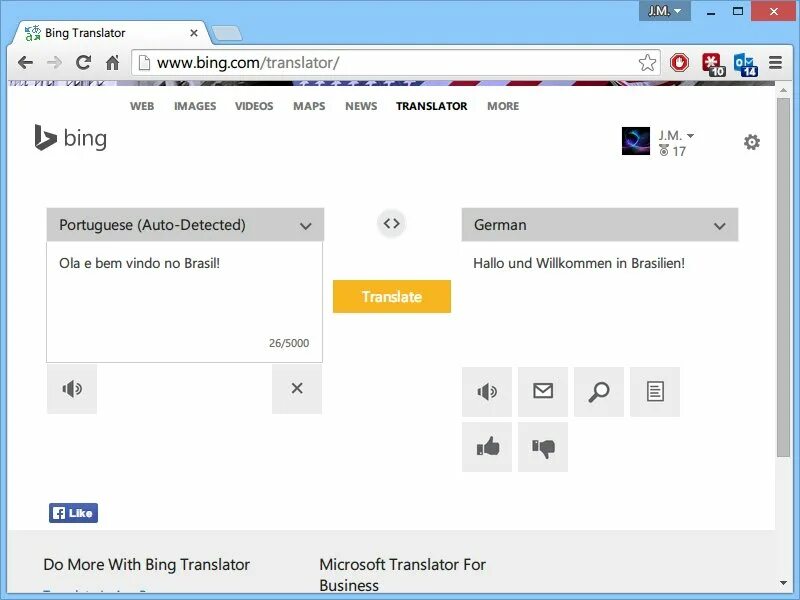
Task: Reload the Bing Translator page
Action: point(83,63)
